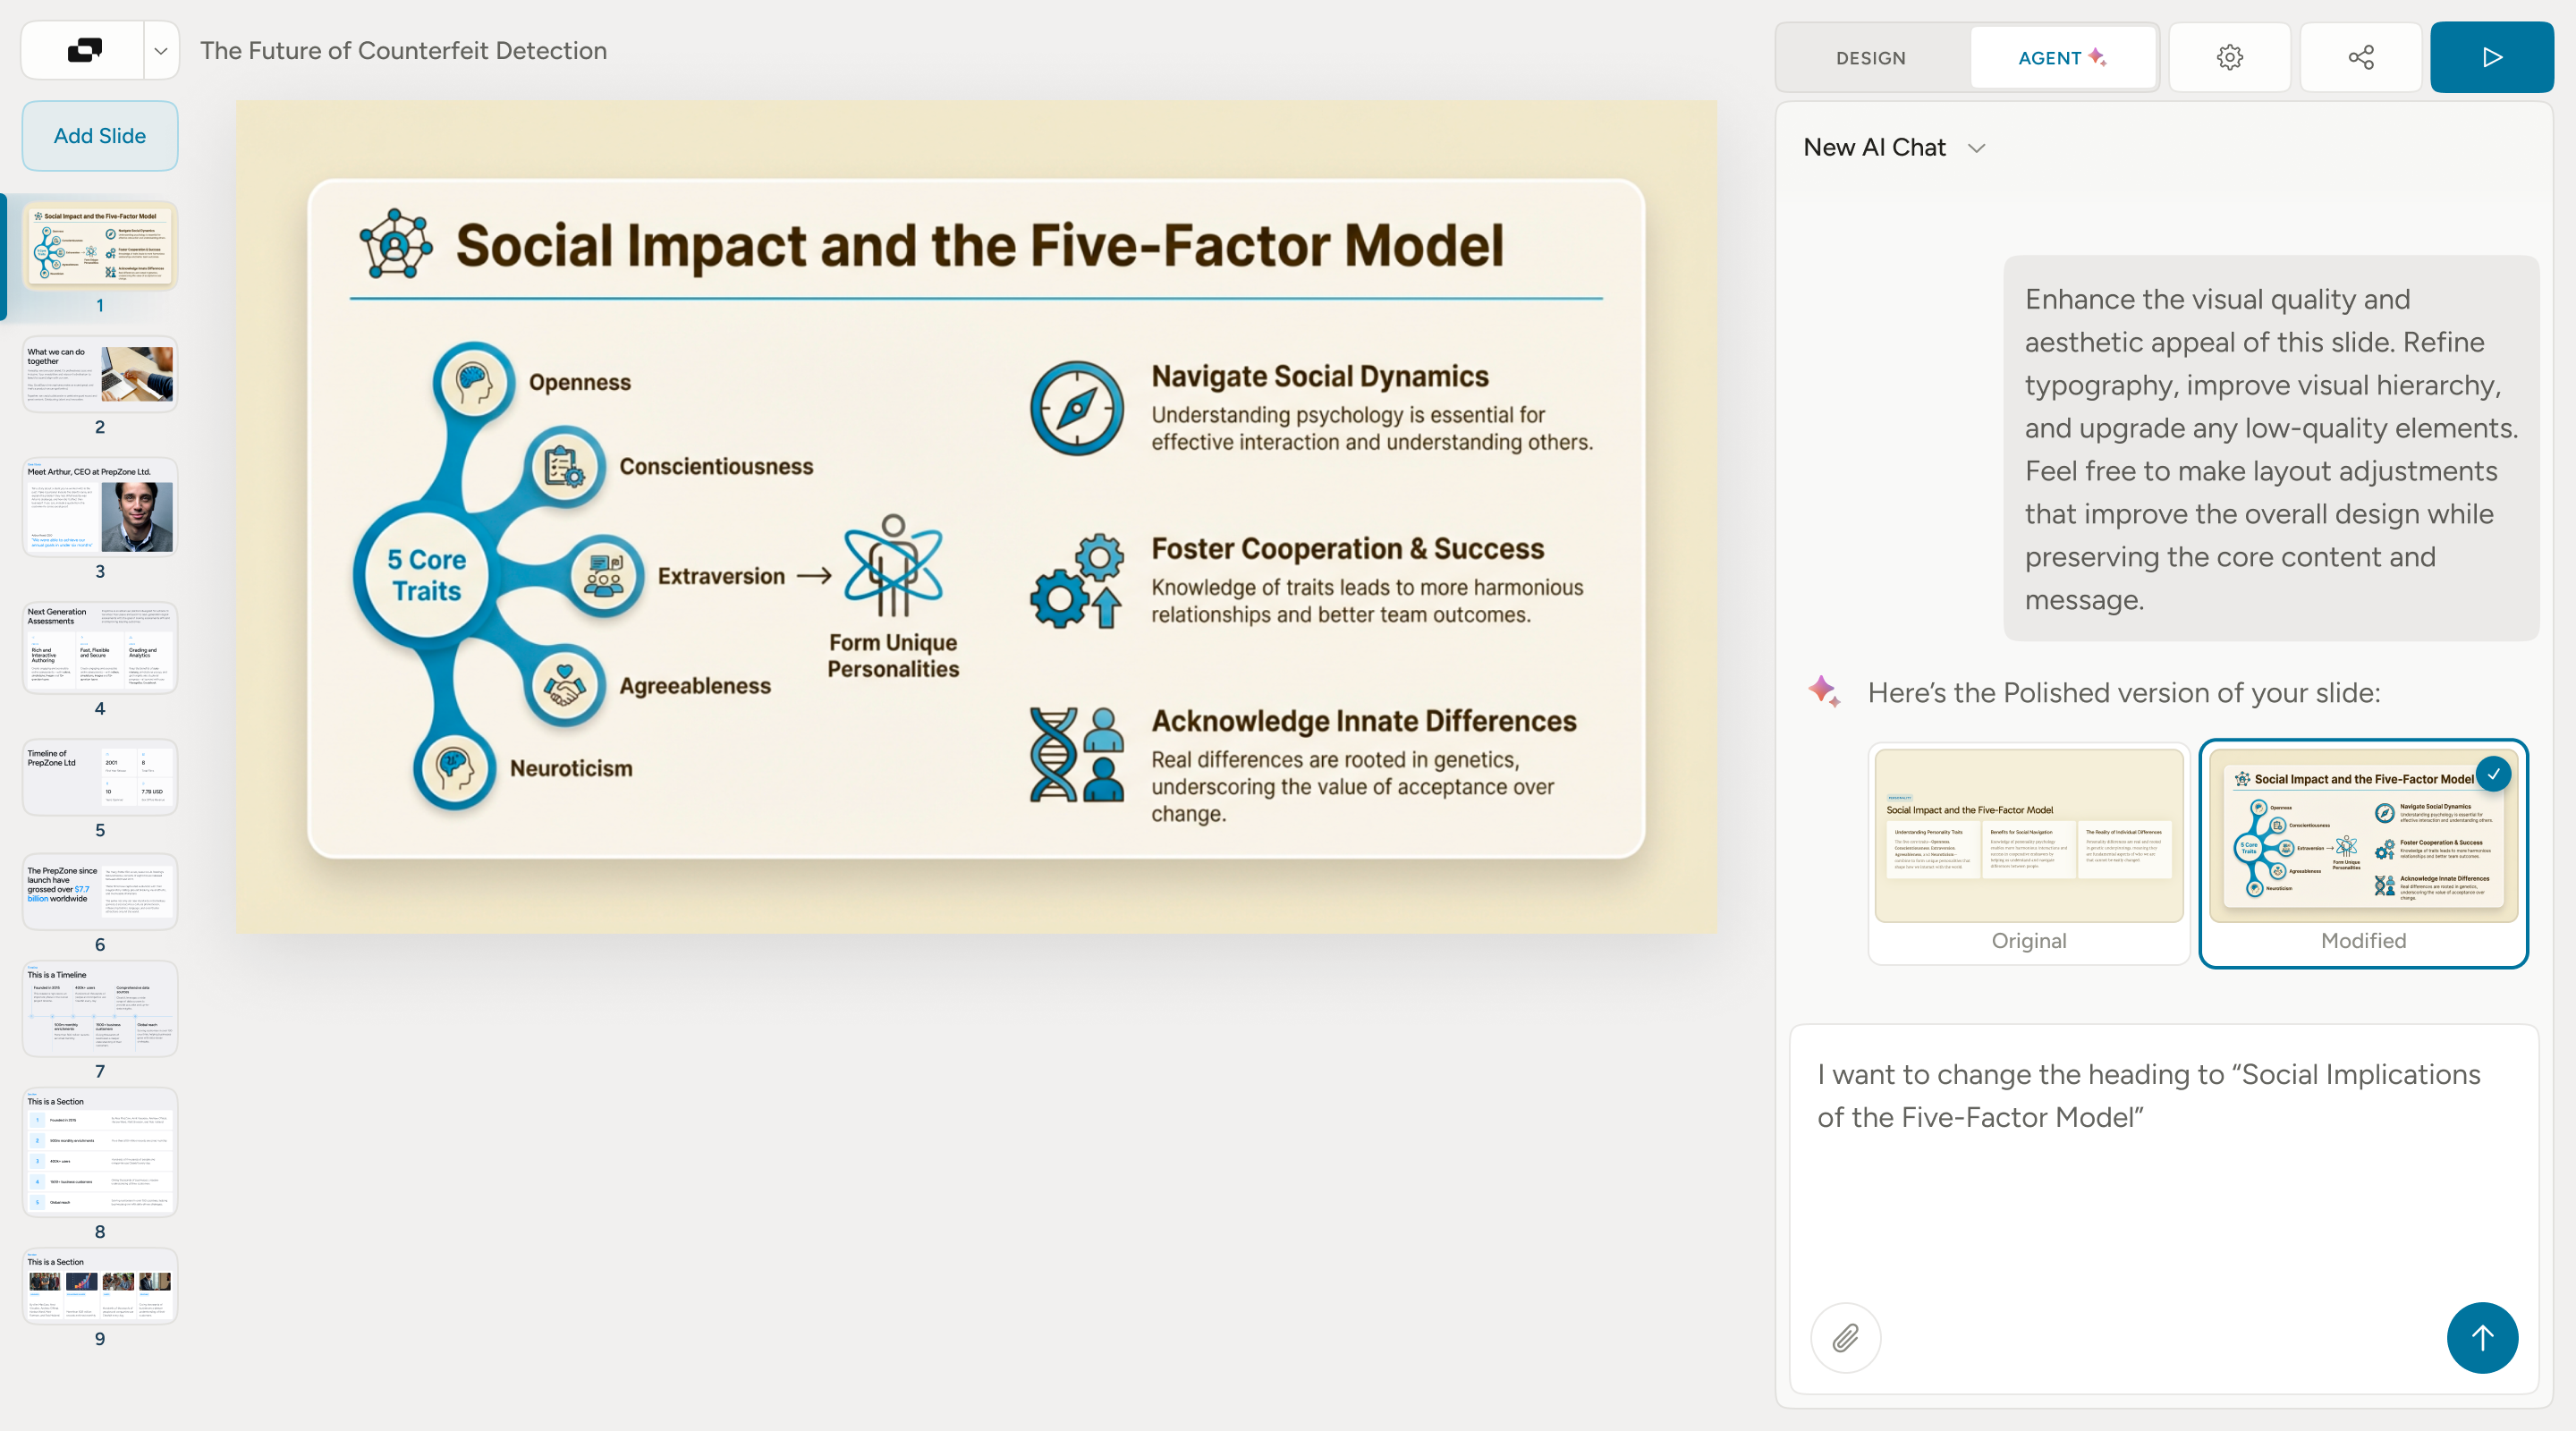The height and width of the screenshot is (1431, 2576).
Task: Click the Openness brain icon
Action: point(473,382)
